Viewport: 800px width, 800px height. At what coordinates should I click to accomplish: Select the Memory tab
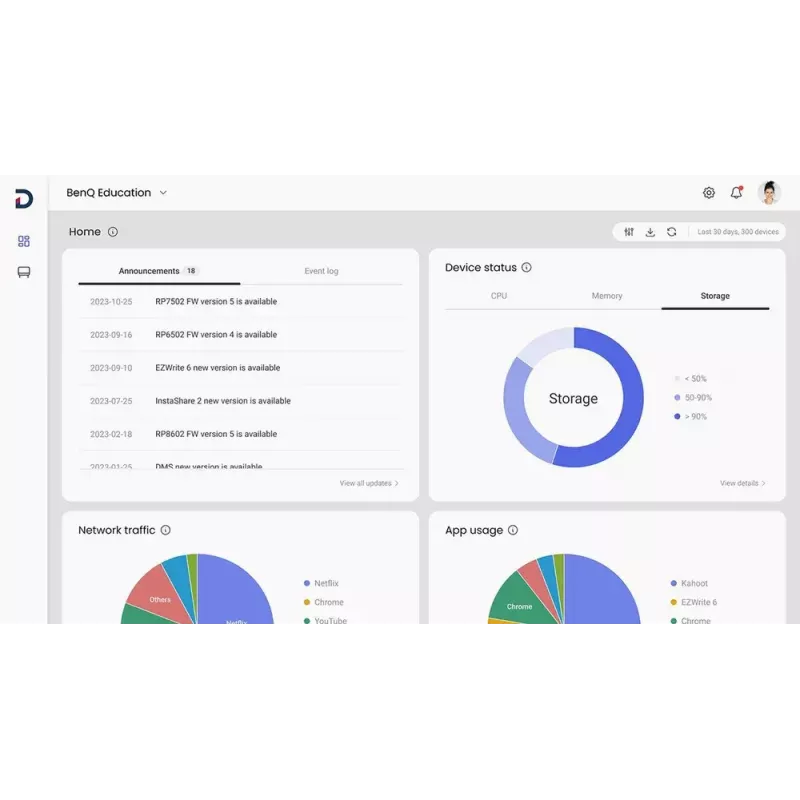pos(607,296)
